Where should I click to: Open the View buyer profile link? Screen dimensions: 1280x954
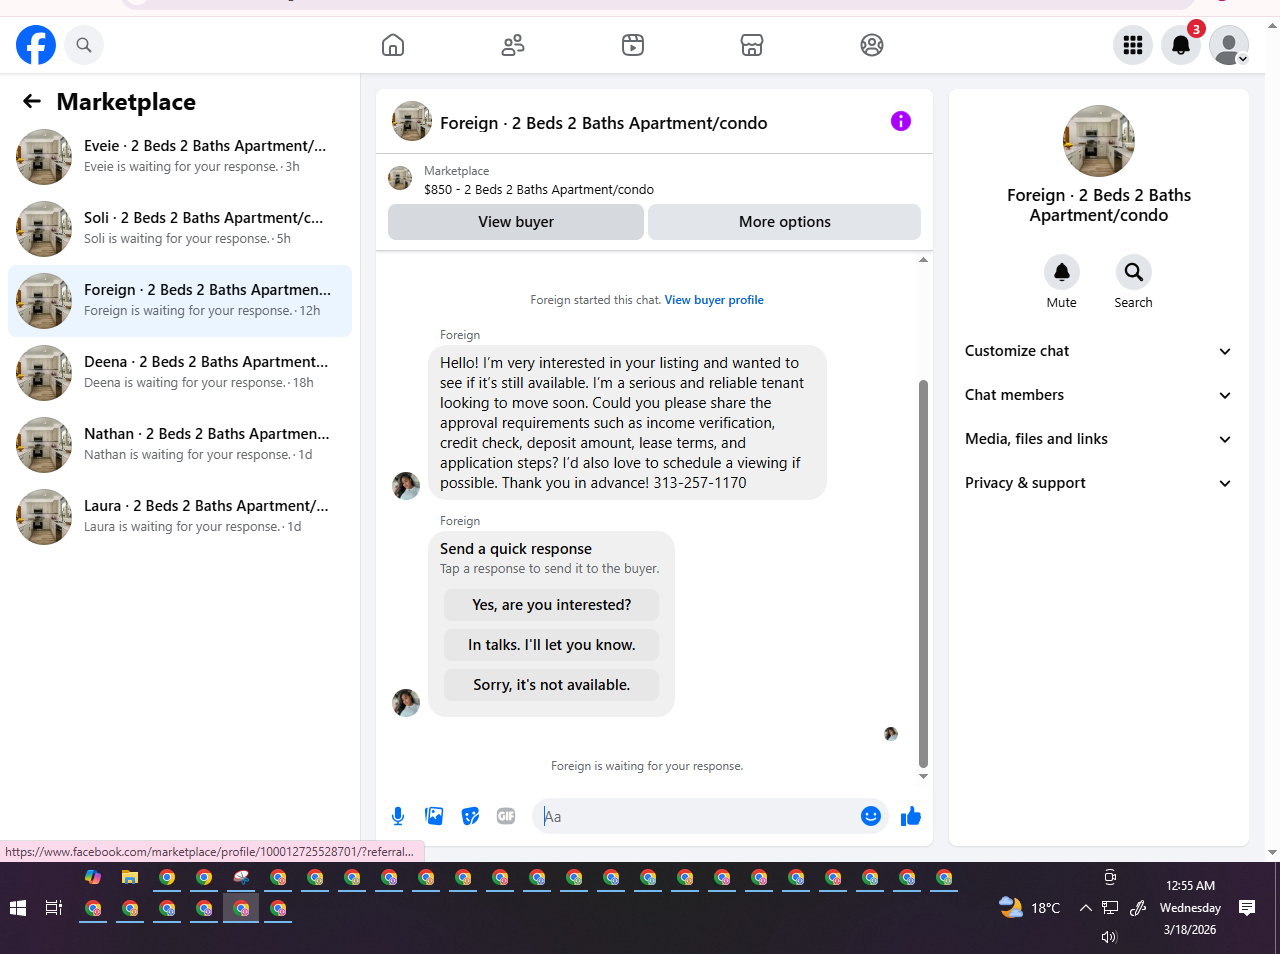pyautogui.click(x=714, y=300)
